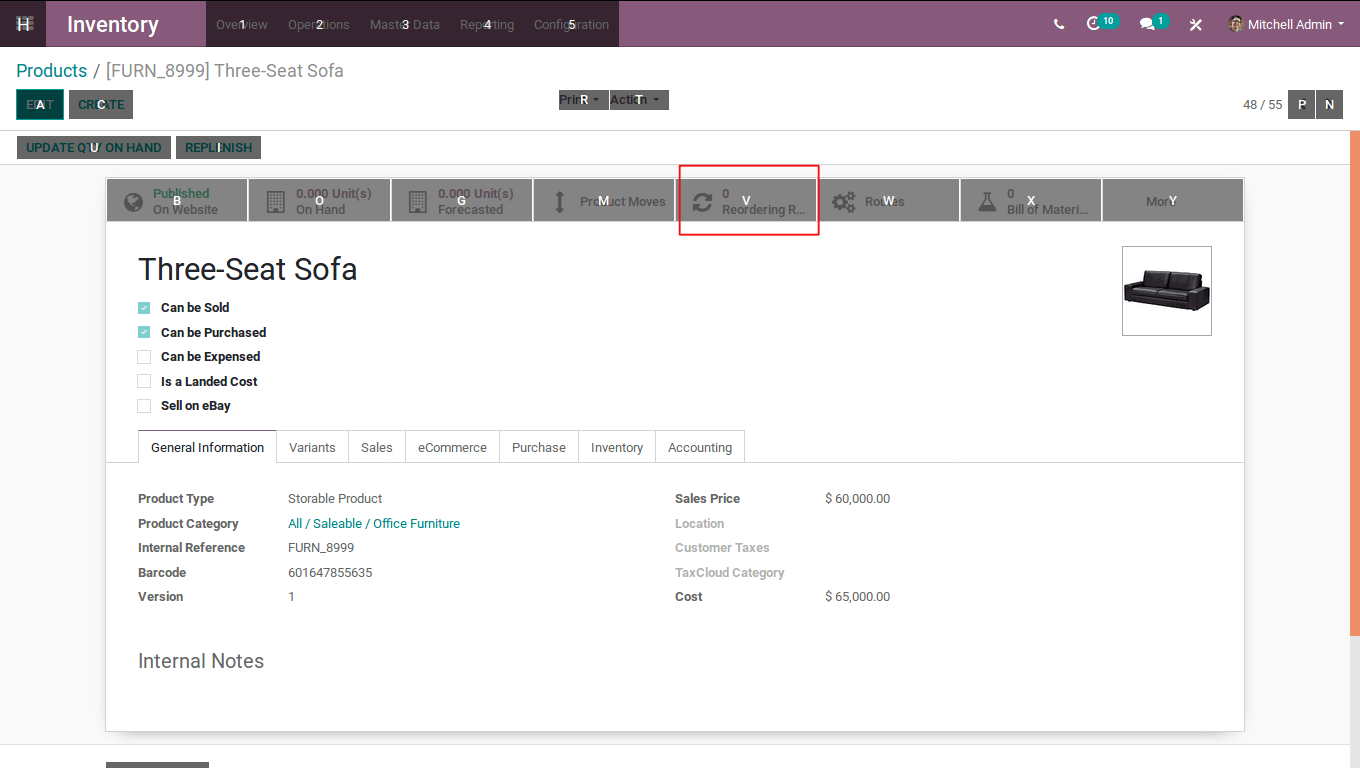Open the Configuration menu
Screen dimensions: 1360x768
(x=571, y=24)
